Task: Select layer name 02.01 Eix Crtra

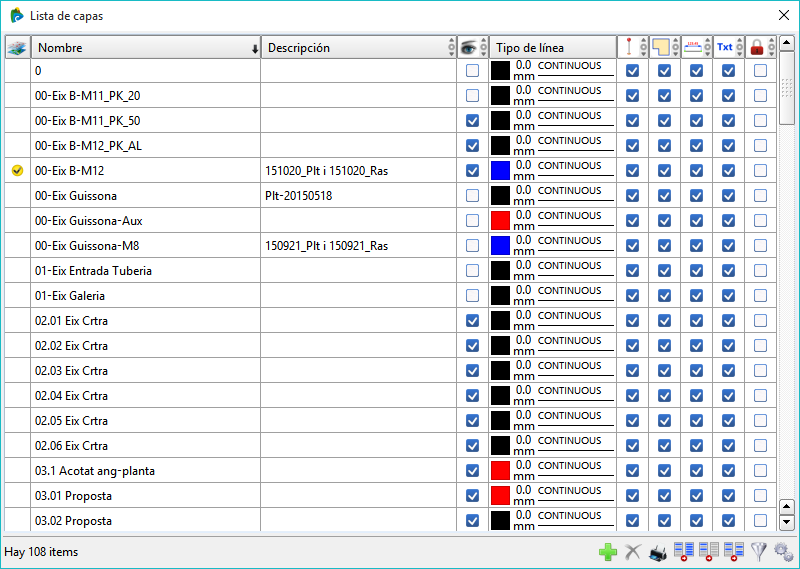Action: click(71, 321)
